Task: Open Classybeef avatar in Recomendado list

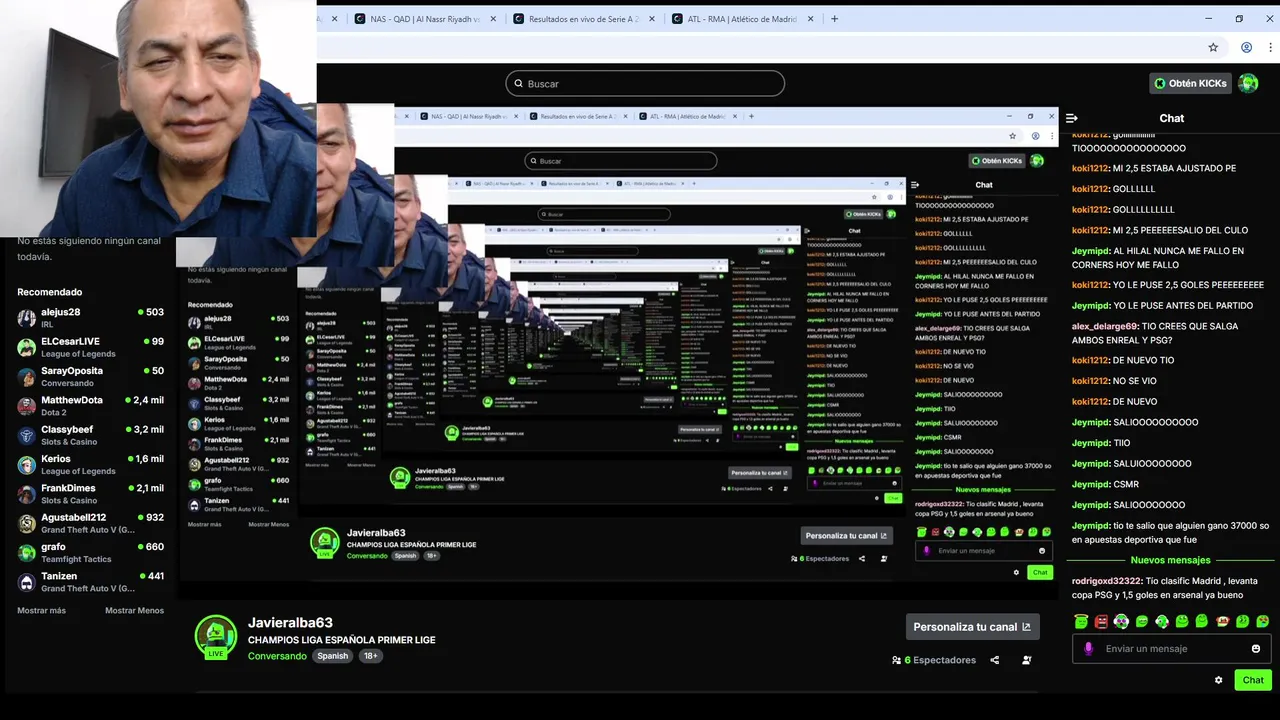Action: point(26,435)
